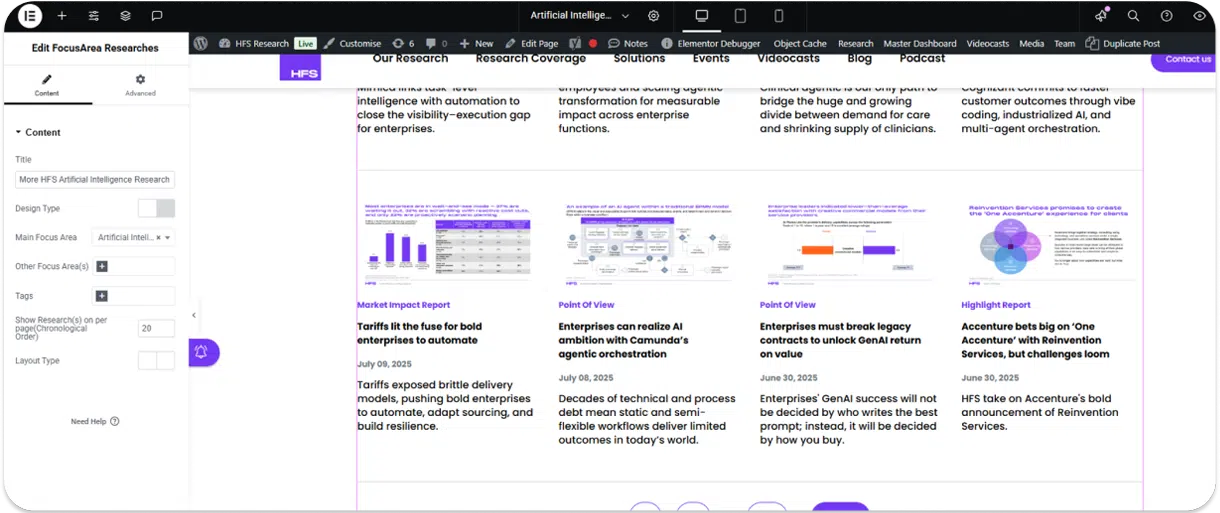Open Podcast in site navigation
The image size is (1220, 513).
922,59
